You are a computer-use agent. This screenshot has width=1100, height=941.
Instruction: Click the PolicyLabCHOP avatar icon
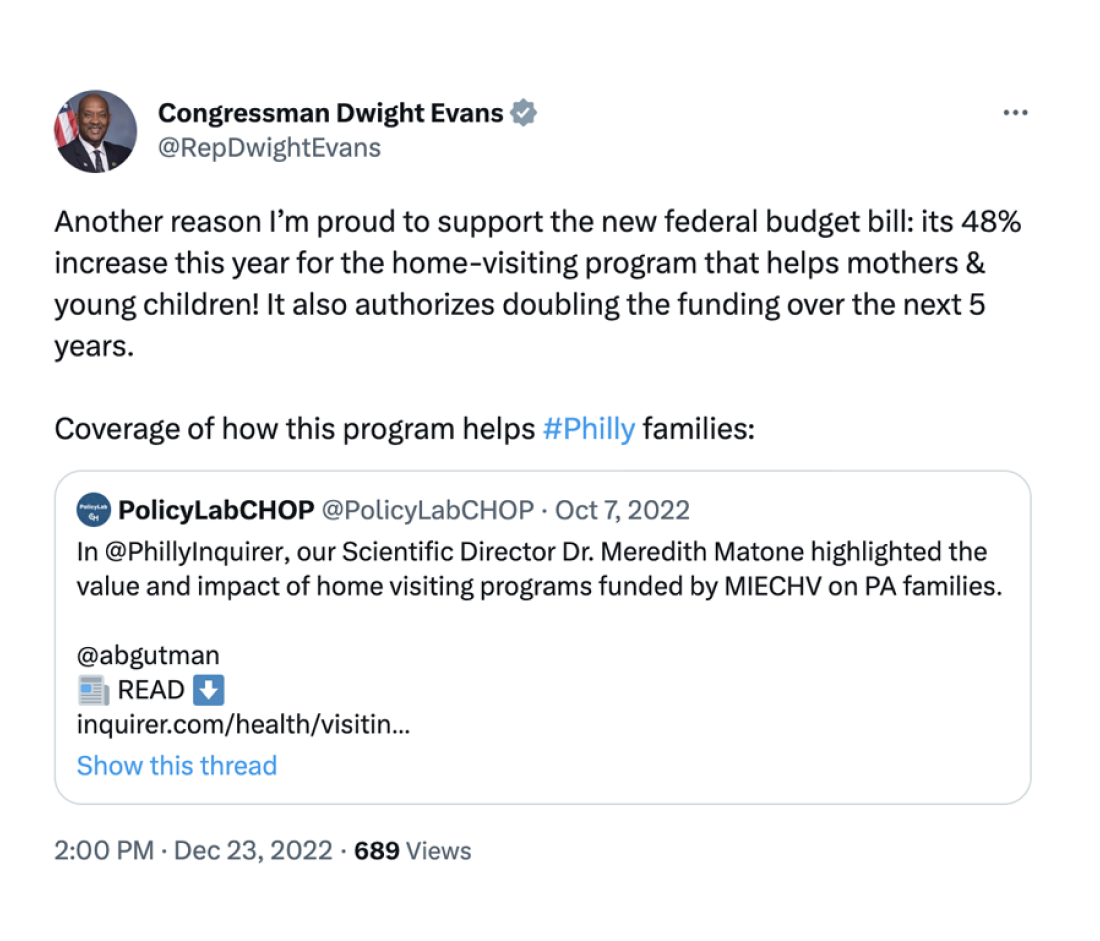pyautogui.click(x=93, y=511)
